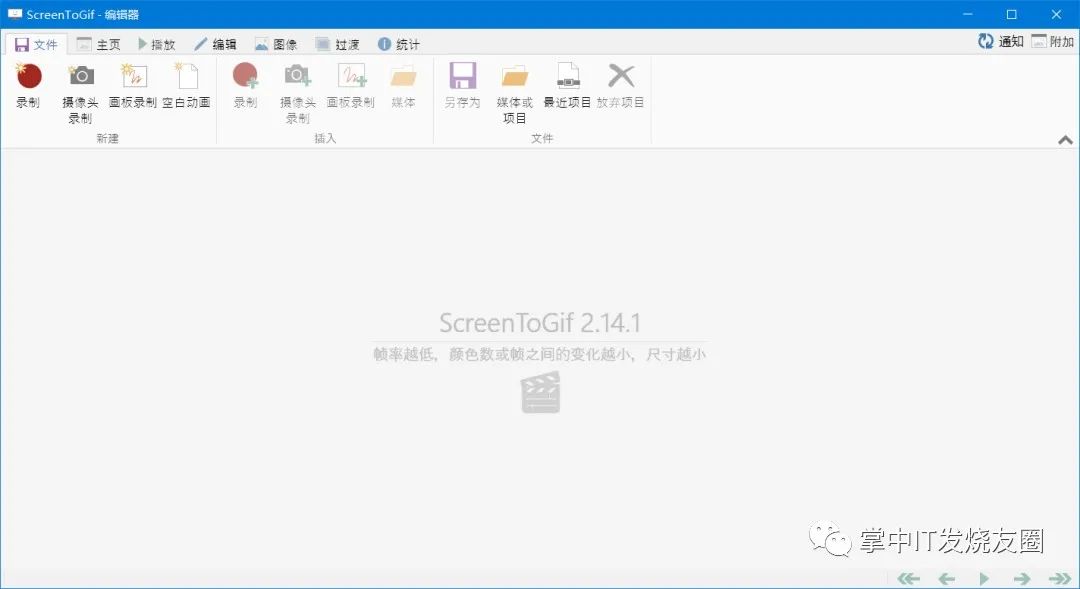Select the 图像 tab

[276, 45]
